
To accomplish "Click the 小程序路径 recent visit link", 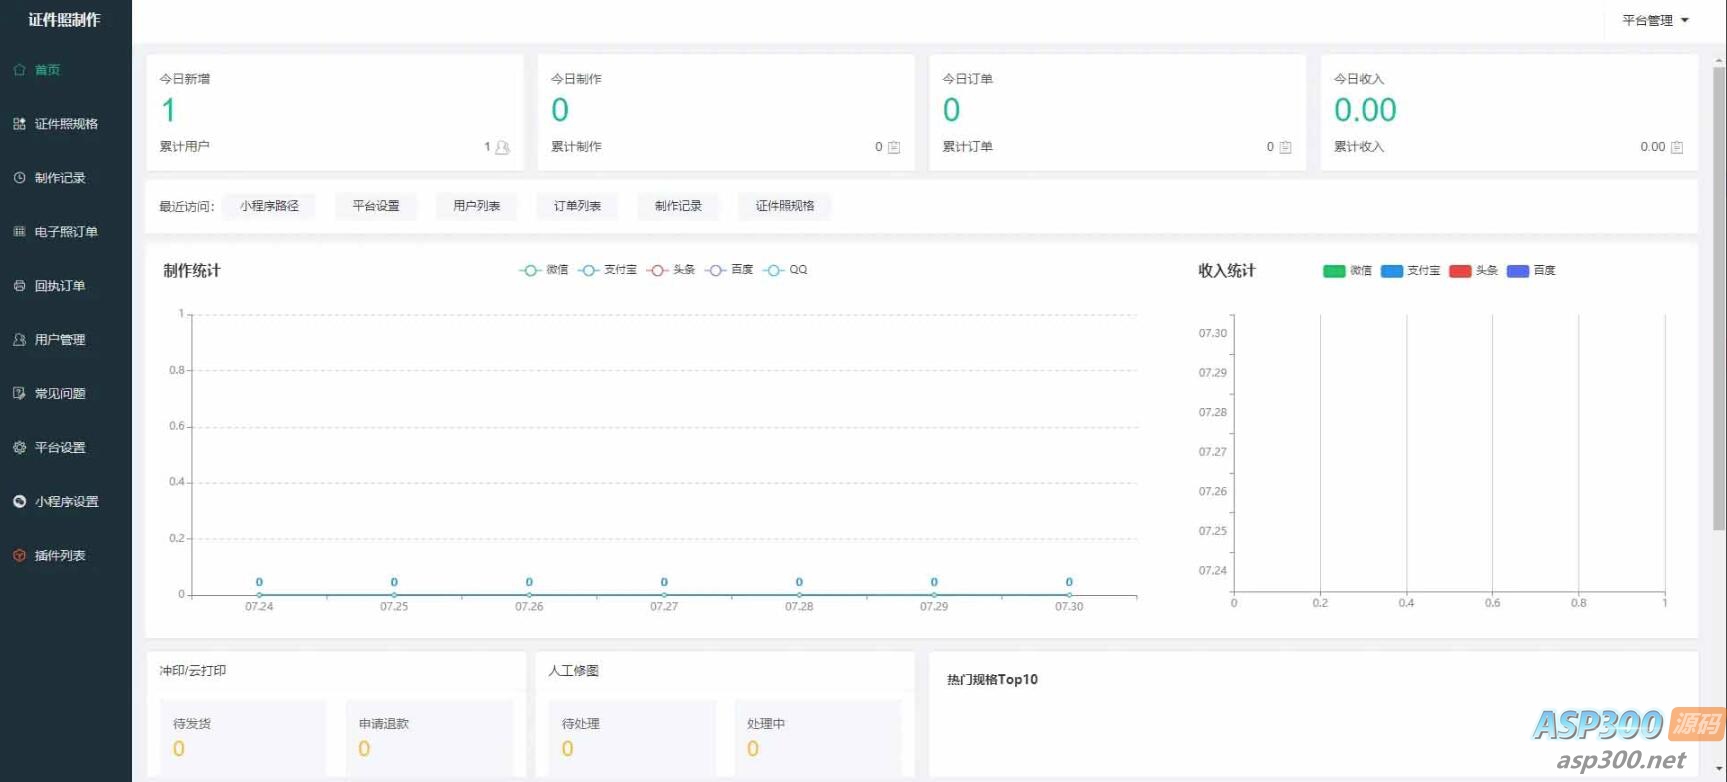I will coord(269,206).
